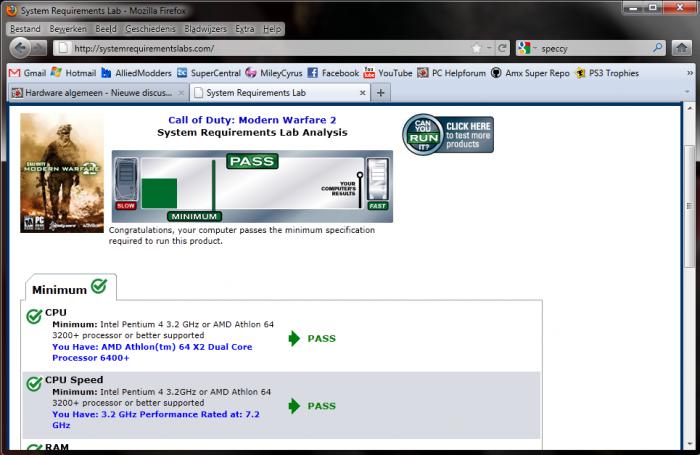700x455 pixels.
Task: Open a new tab with plus button
Action: coord(380,92)
